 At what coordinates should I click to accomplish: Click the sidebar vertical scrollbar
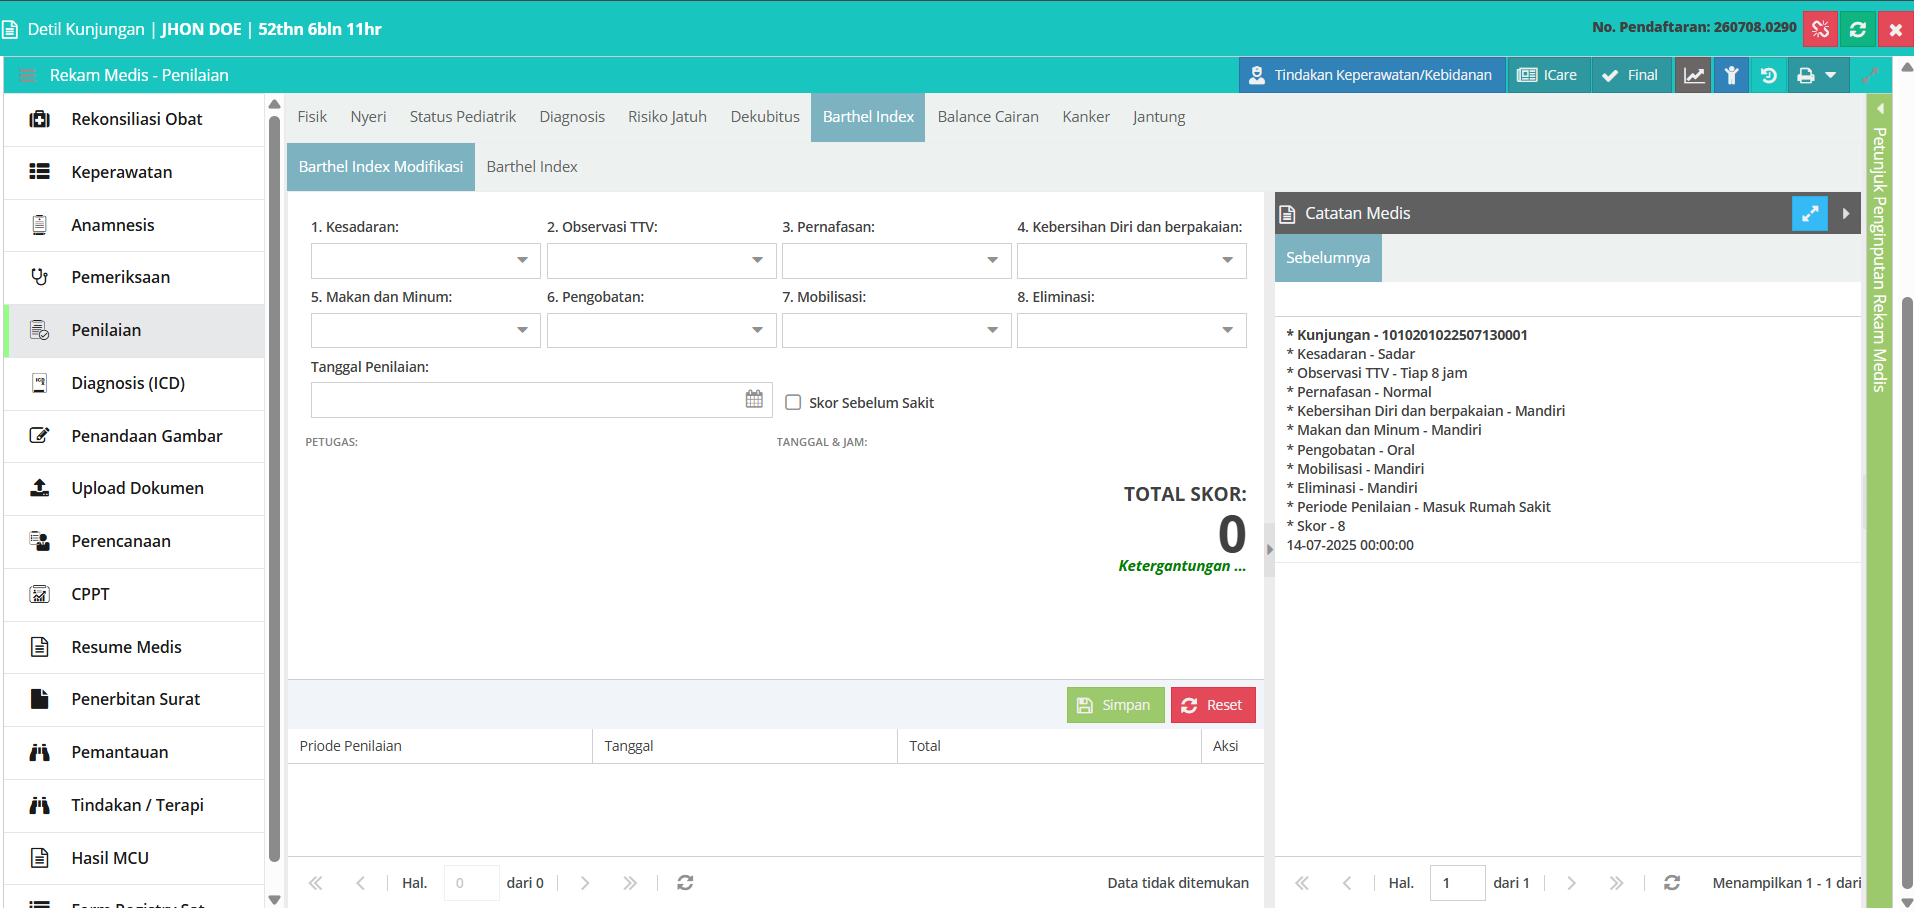(275, 488)
